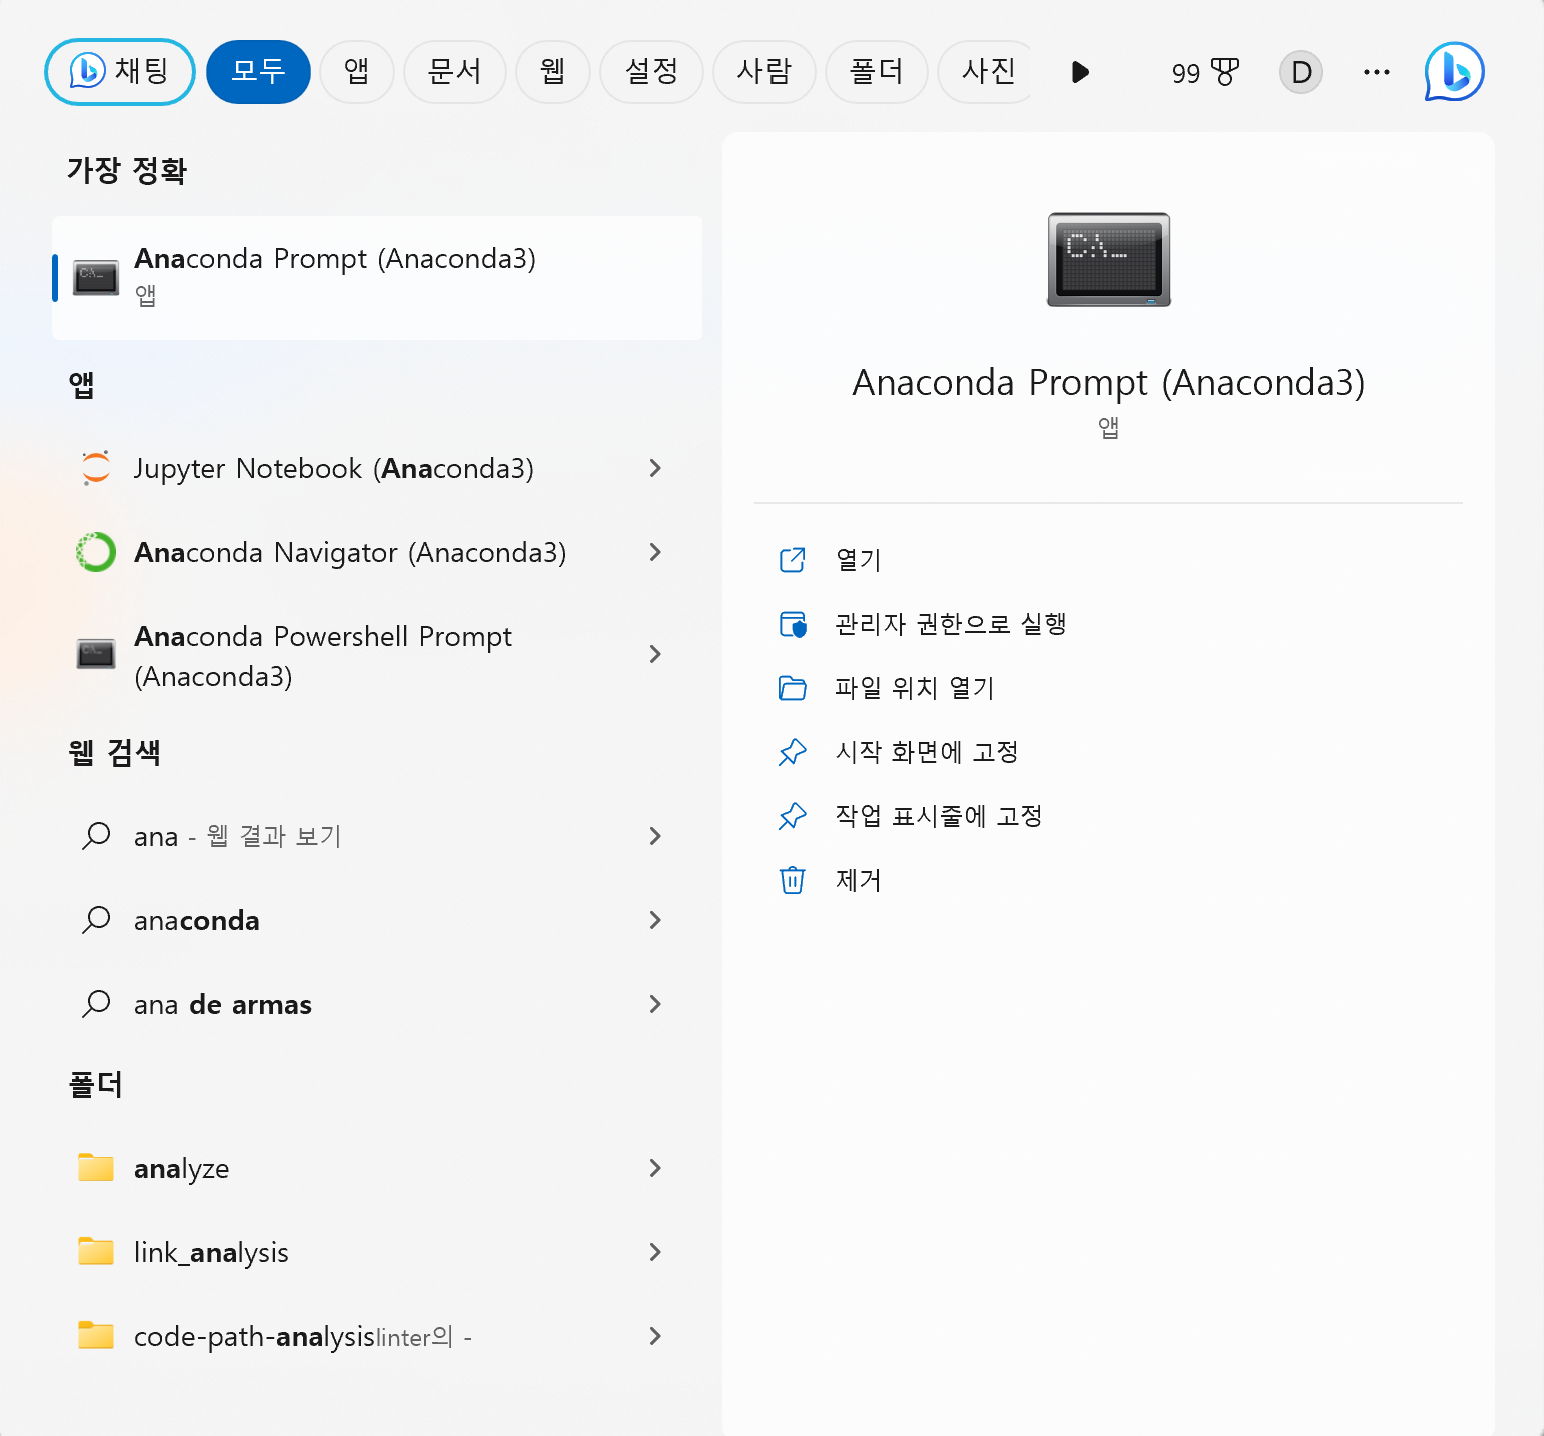
Task: Open the three-dot more options menu
Action: pyautogui.click(x=1377, y=72)
